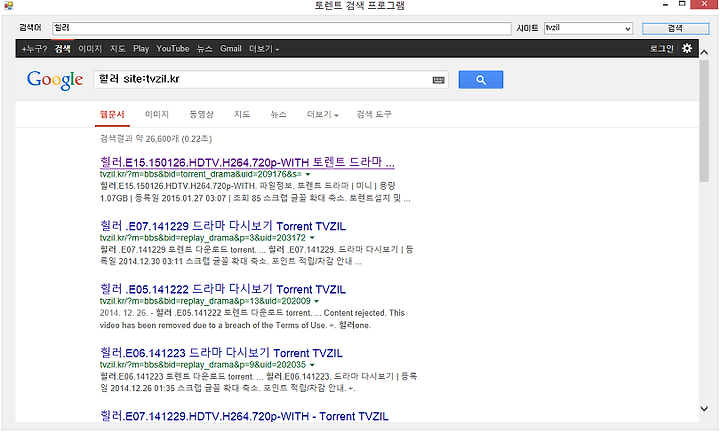Click the 로그인 link
This screenshot has width=720, height=432.
pos(662,49)
